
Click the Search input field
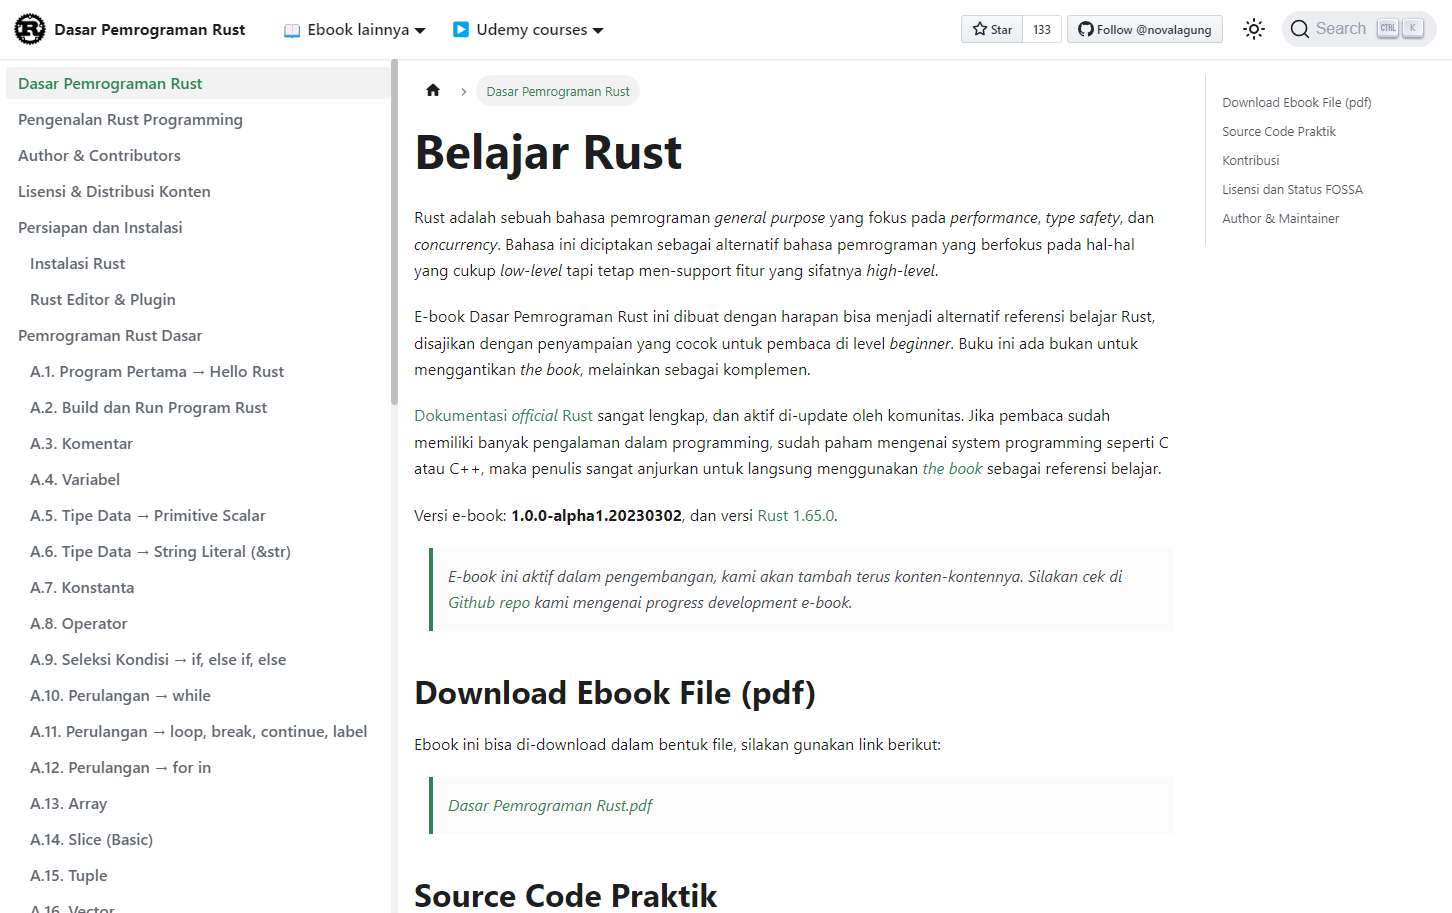1359,29
